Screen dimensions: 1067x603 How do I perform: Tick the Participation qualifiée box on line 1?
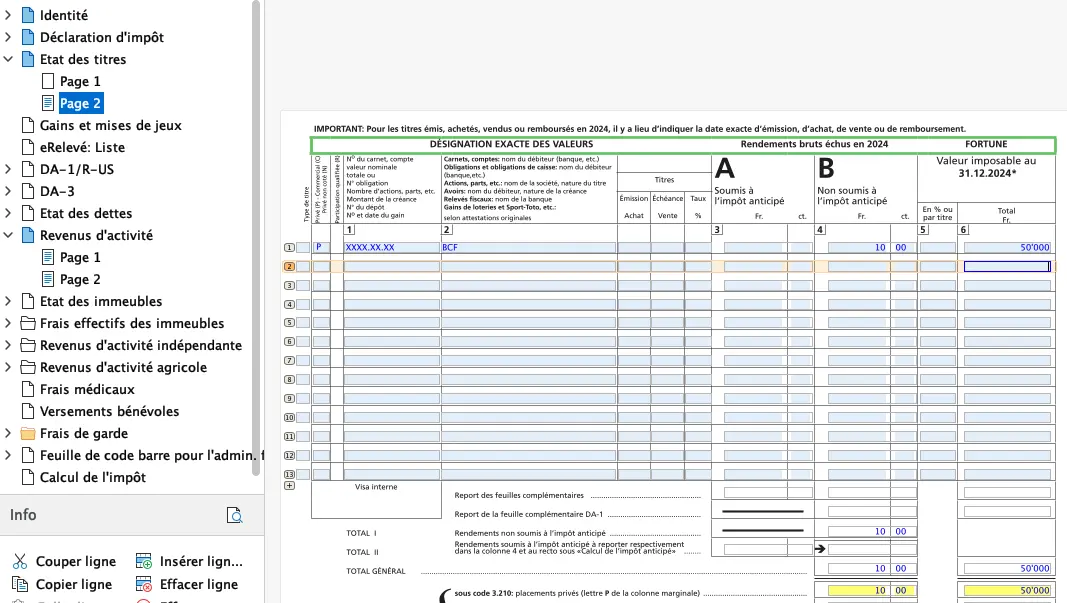click(337, 247)
